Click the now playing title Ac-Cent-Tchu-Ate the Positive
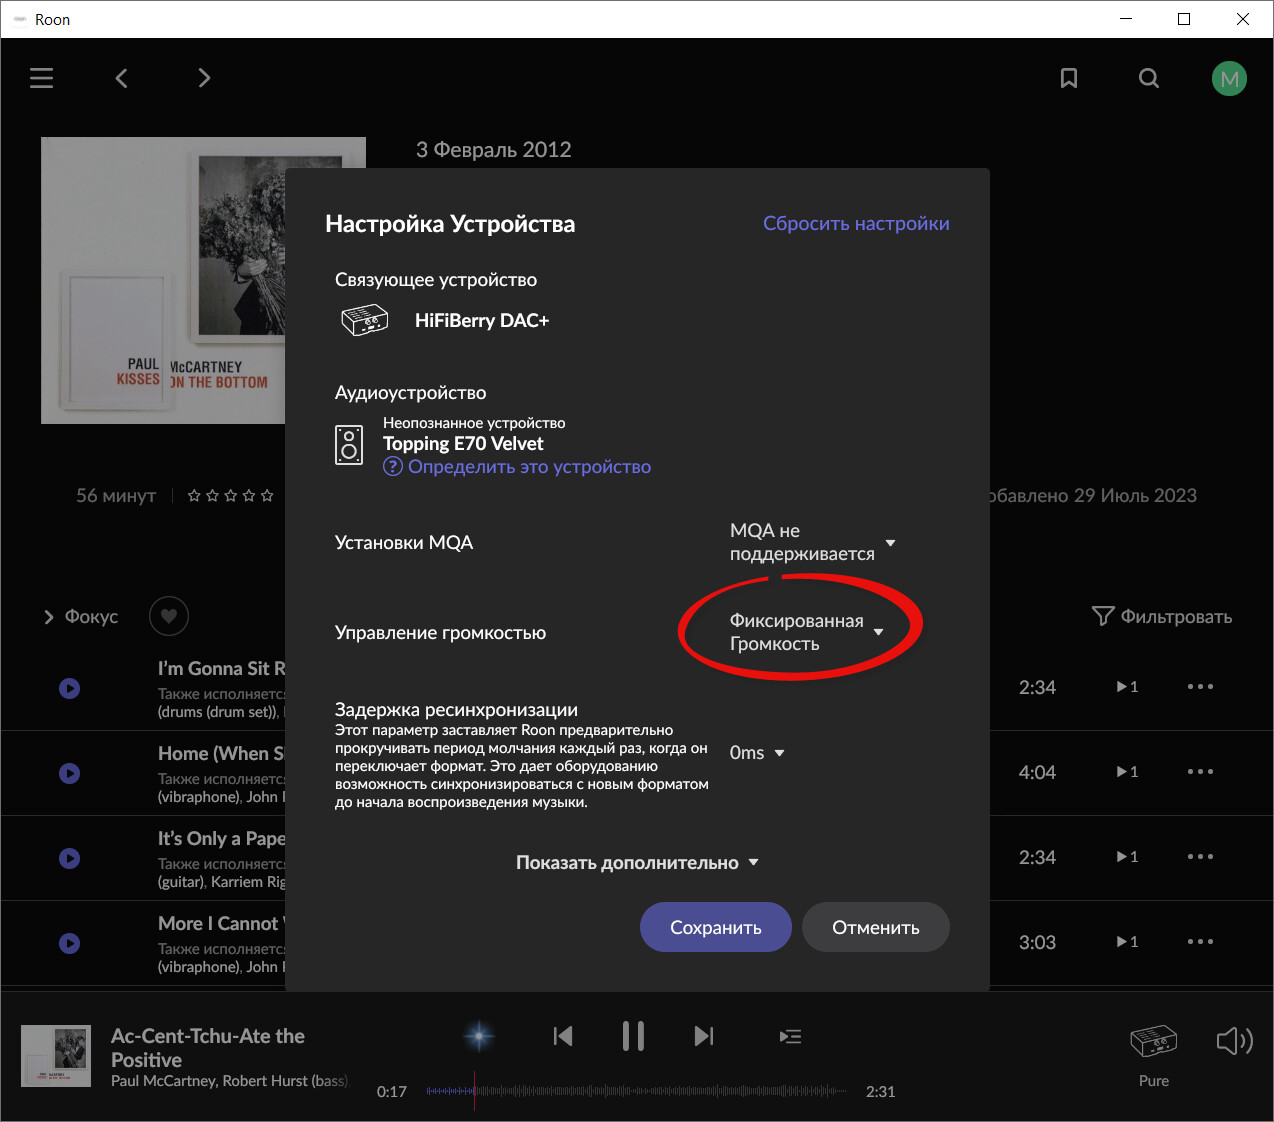 coord(208,1048)
